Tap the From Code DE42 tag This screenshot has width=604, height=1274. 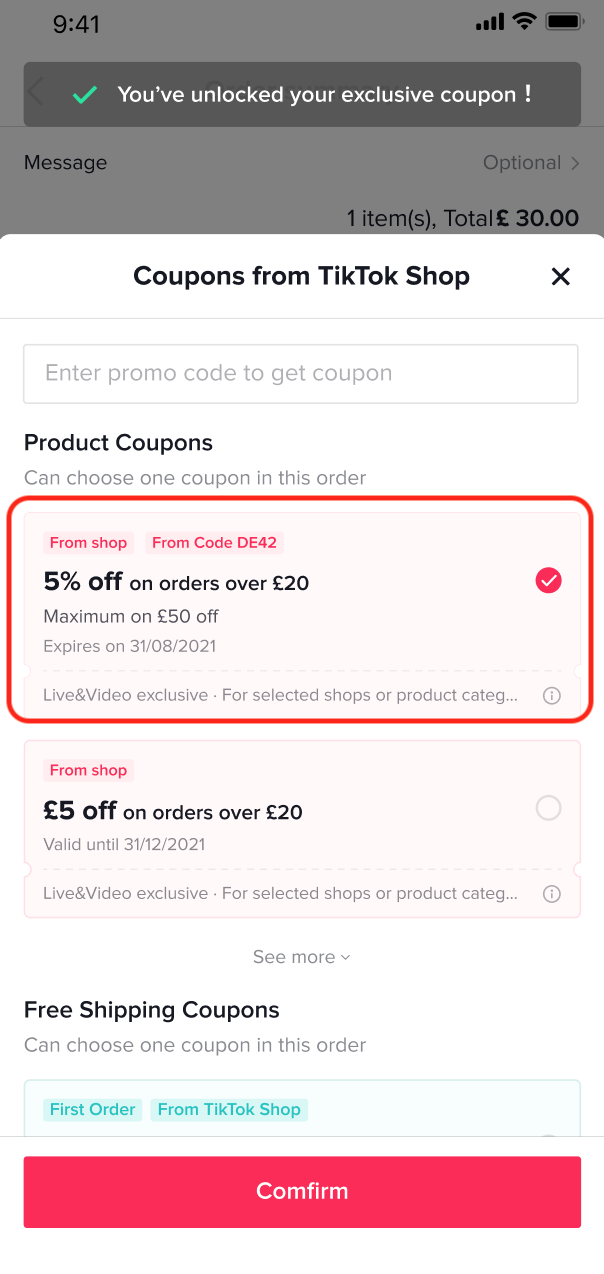coord(214,543)
